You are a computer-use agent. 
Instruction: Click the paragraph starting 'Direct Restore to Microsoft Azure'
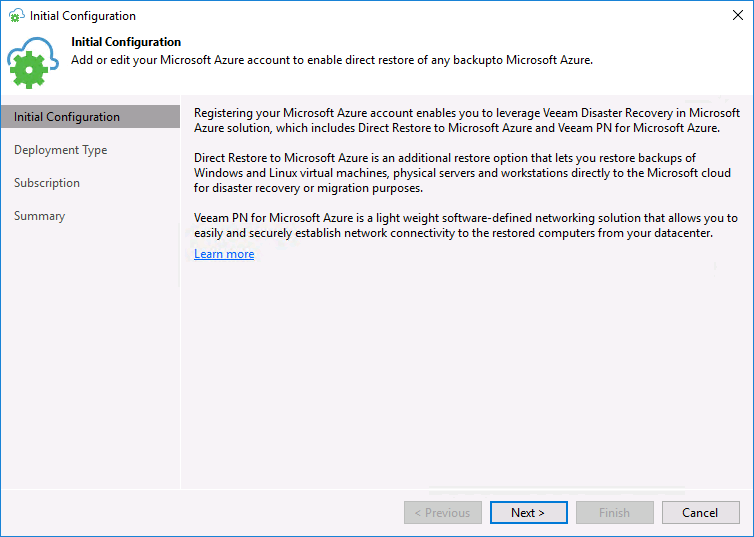coord(462,173)
